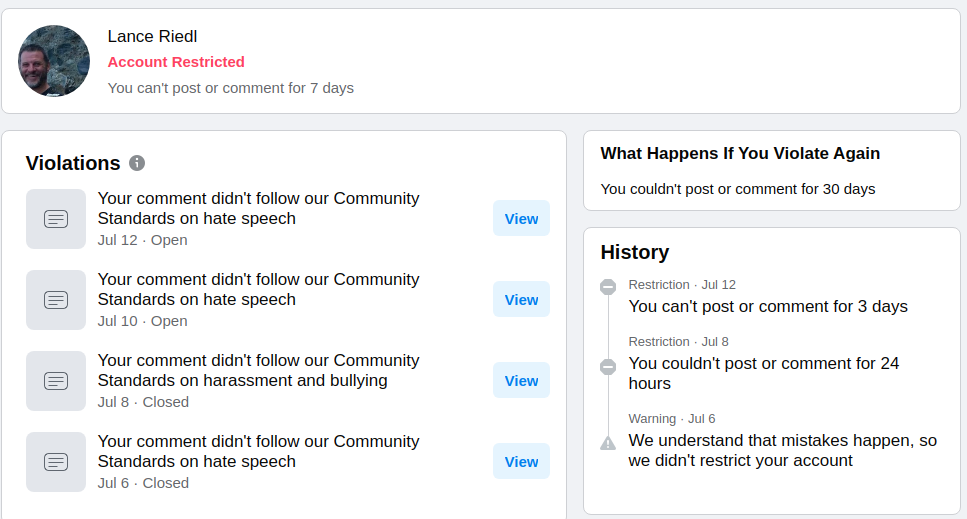The height and width of the screenshot is (519, 967).
Task: Click the What Happens If You Violate Again heading
Action: (740, 154)
